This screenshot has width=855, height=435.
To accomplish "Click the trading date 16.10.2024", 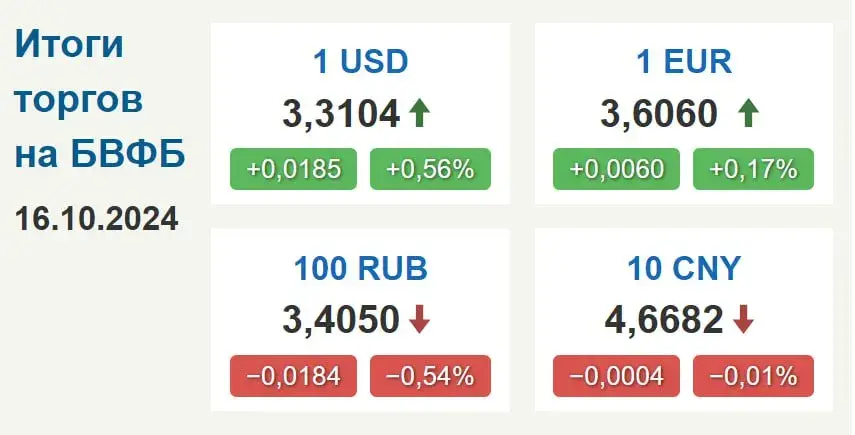I will coord(97,218).
